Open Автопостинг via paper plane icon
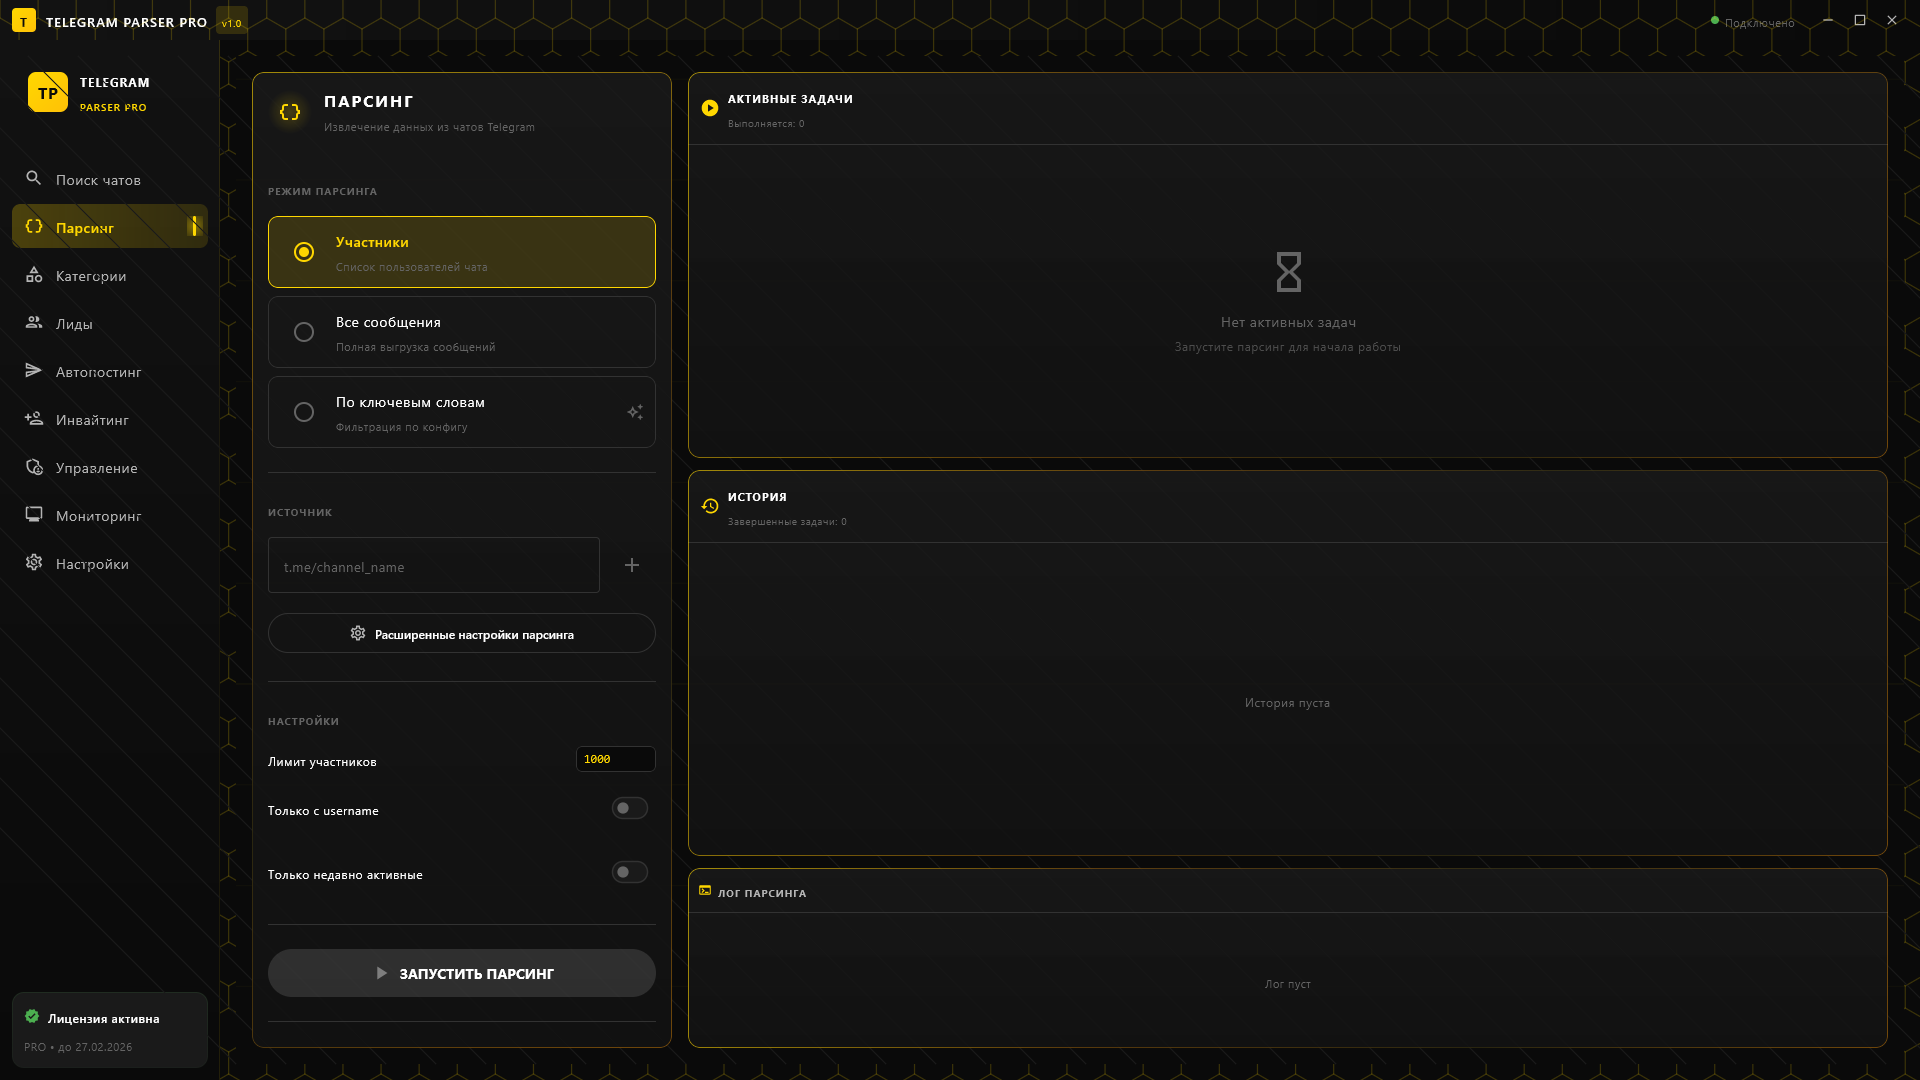This screenshot has width=1920, height=1080. tap(34, 371)
